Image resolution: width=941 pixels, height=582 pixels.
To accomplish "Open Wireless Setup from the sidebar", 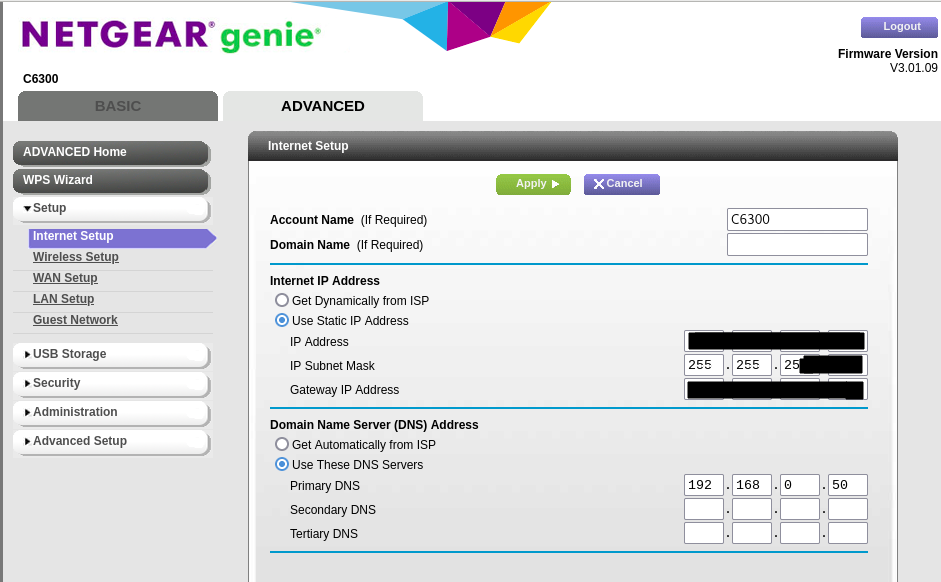I will click(x=75, y=257).
